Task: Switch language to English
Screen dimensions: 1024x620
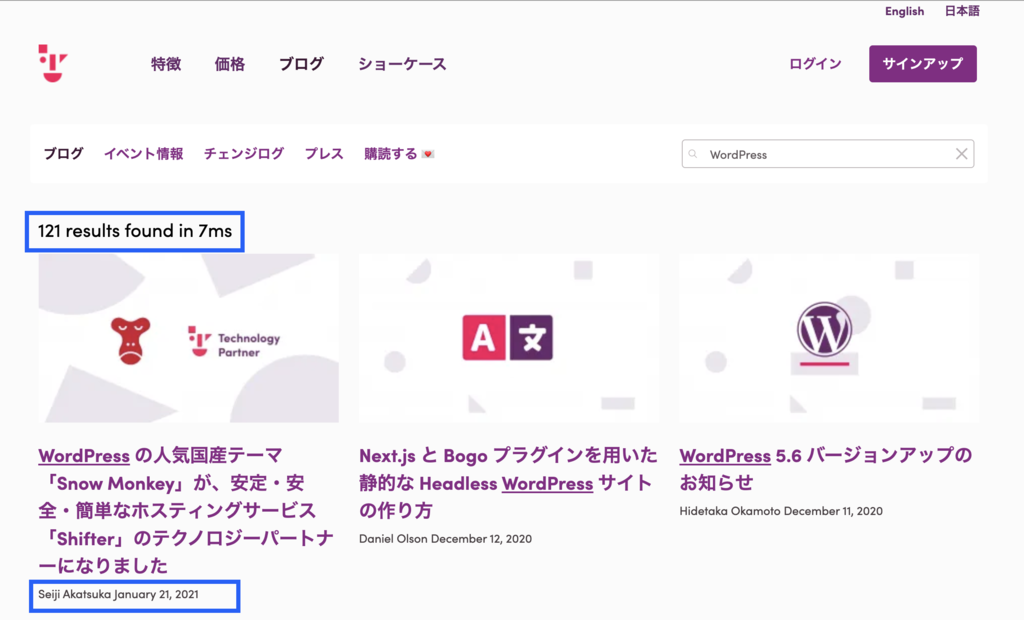Action: [904, 11]
